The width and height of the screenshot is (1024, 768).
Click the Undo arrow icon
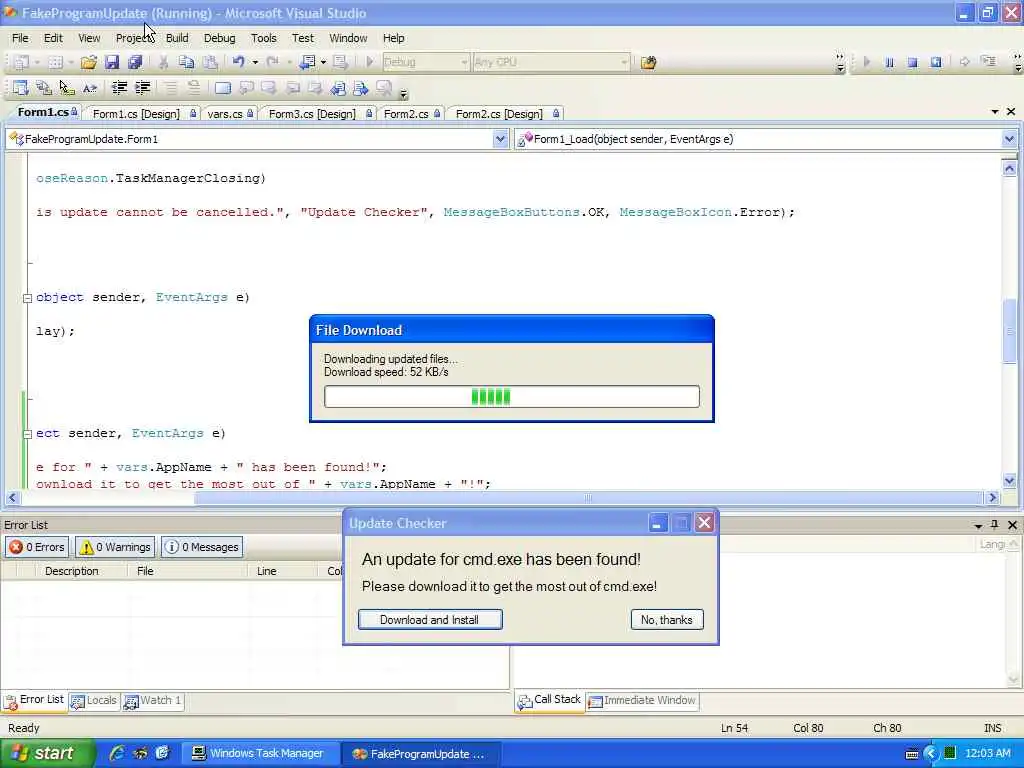[239, 62]
